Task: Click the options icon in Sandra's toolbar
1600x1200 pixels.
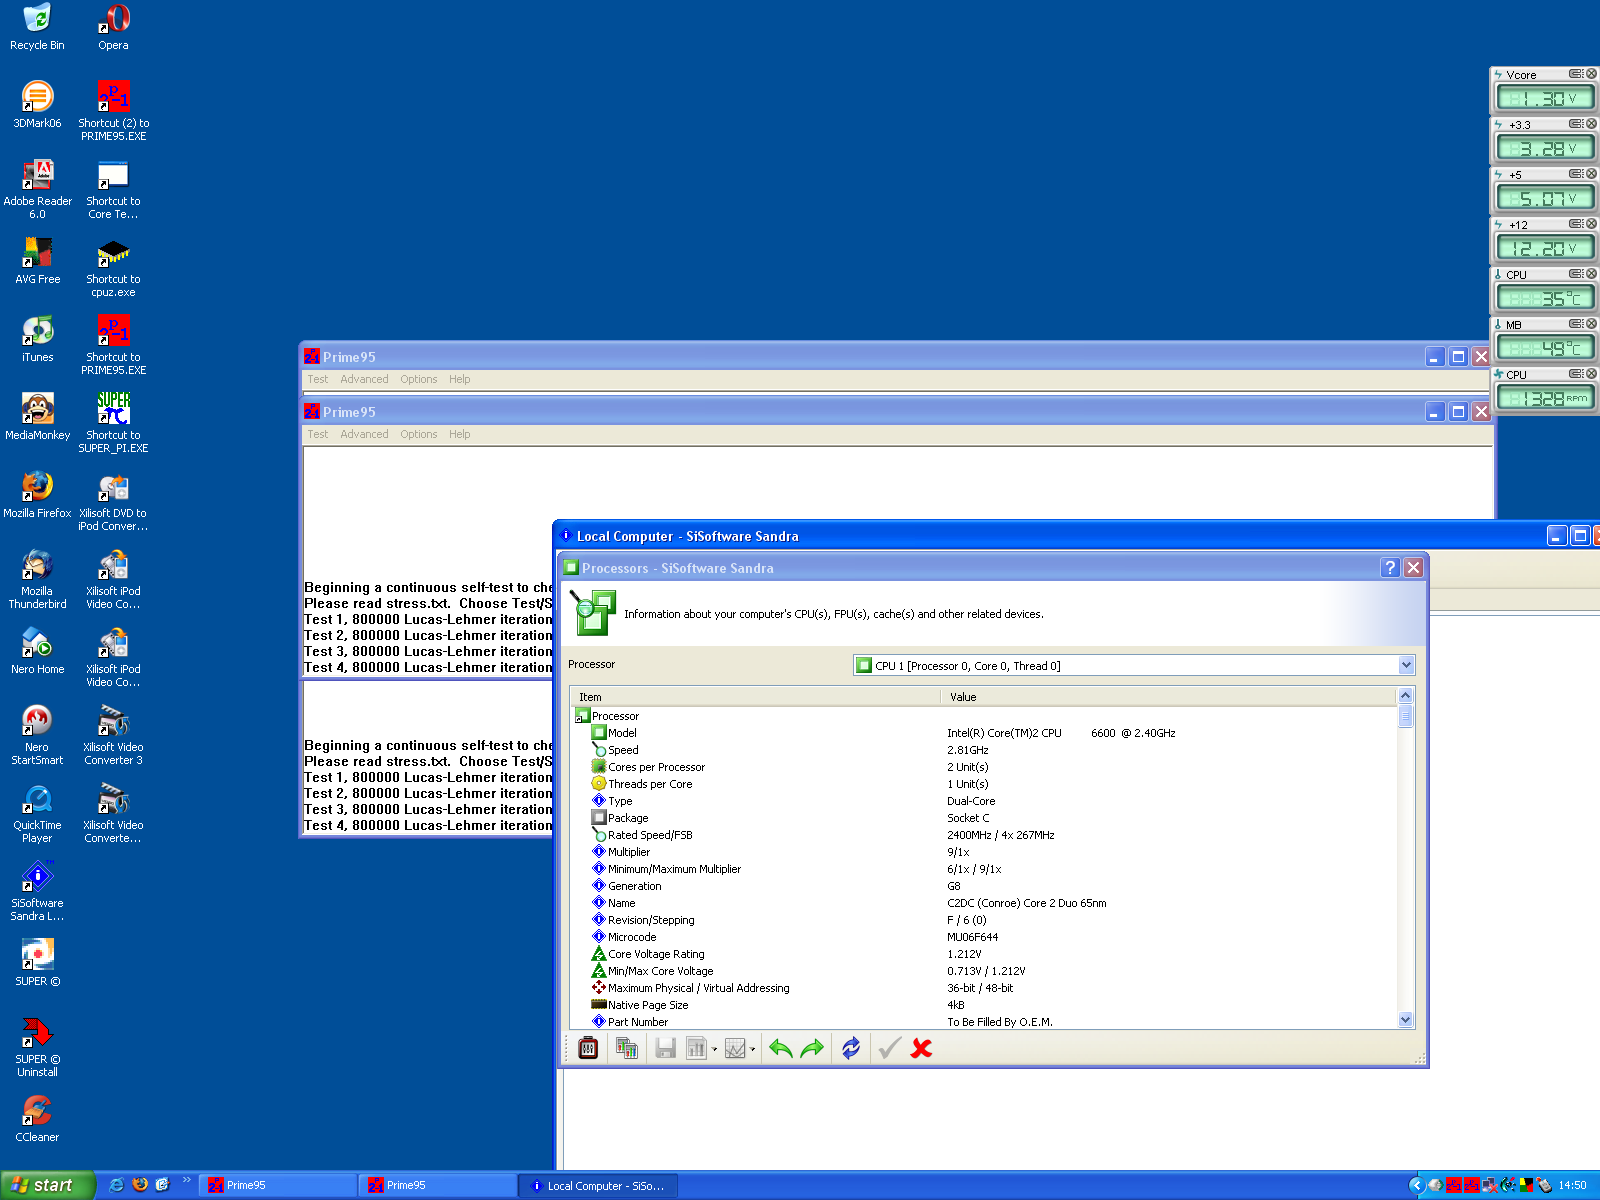Action: point(589,1048)
